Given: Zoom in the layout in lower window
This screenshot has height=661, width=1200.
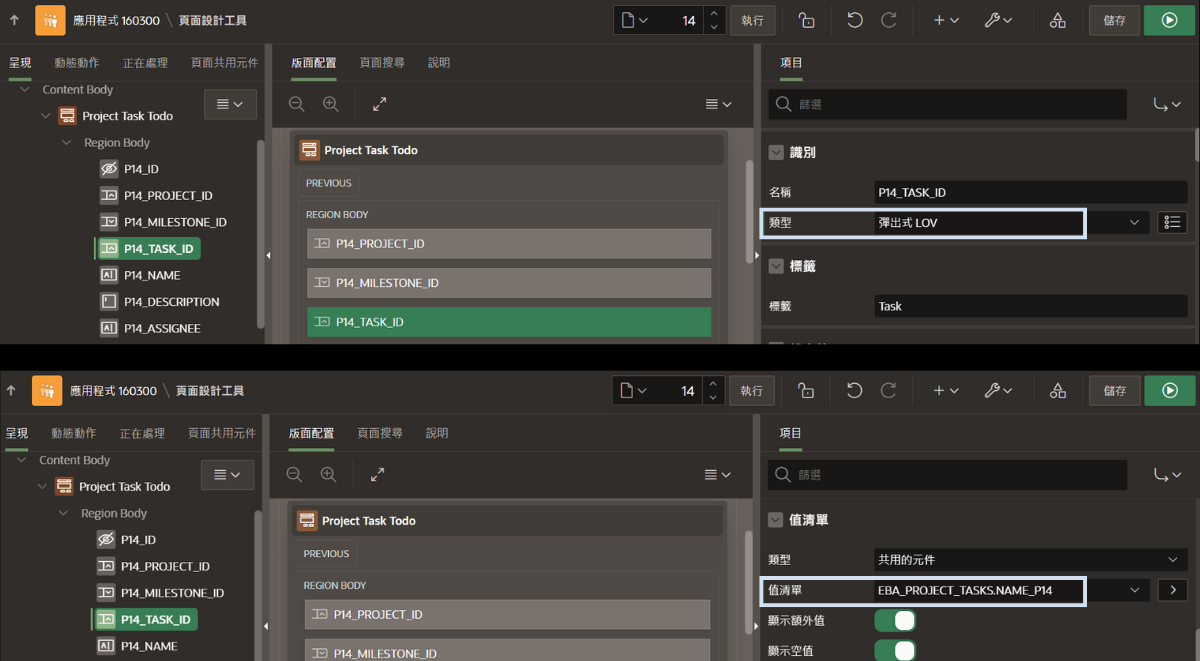Looking at the screenshot, I should coord(329,475).
